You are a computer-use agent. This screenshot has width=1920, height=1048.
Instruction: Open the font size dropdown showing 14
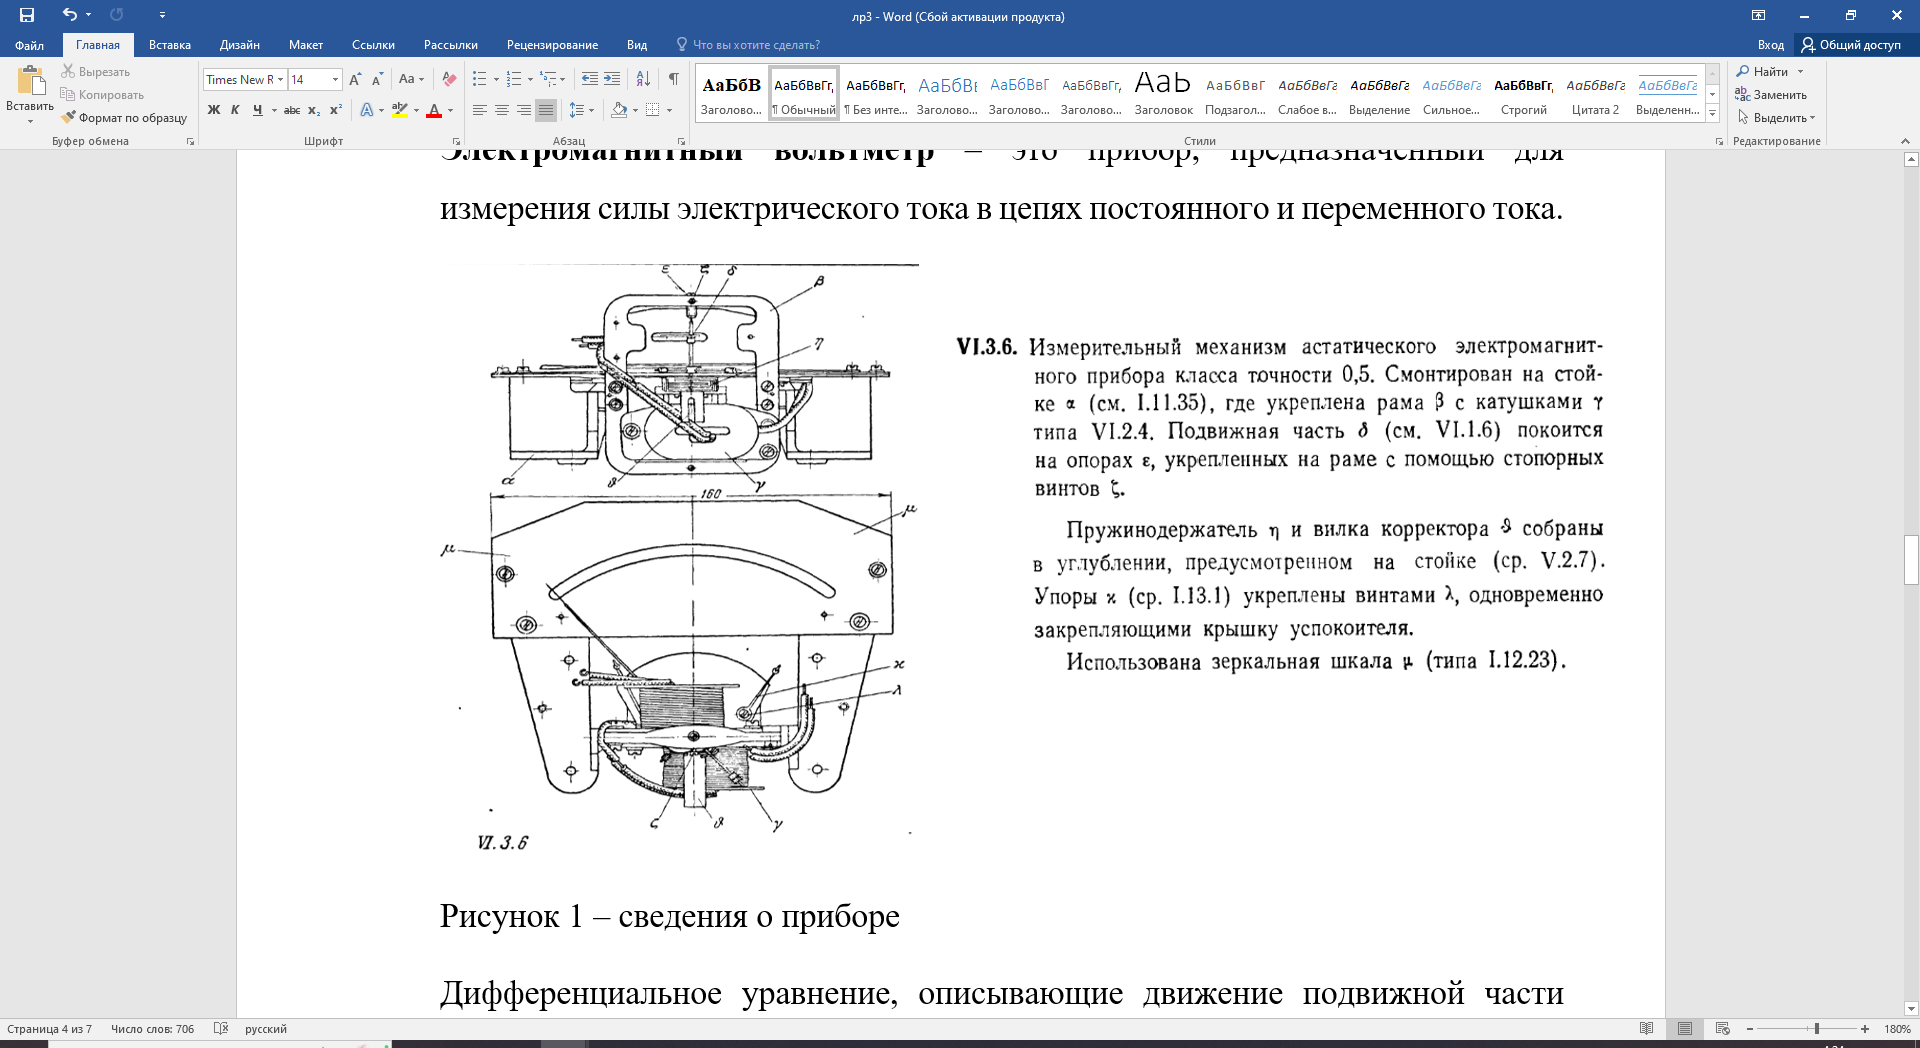click(x=335, y=79)
